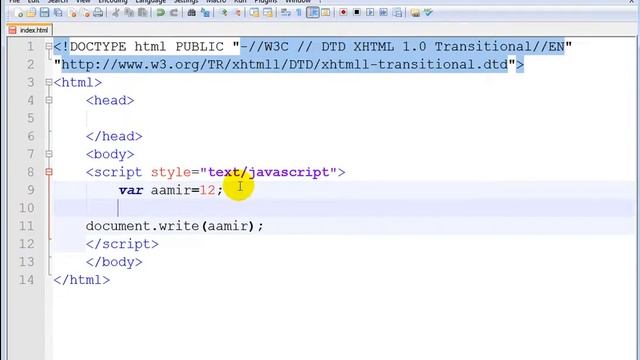Screen dimensions: 640x360
Task: Start macro recording with red dot icon
Action: click(343, 13)
